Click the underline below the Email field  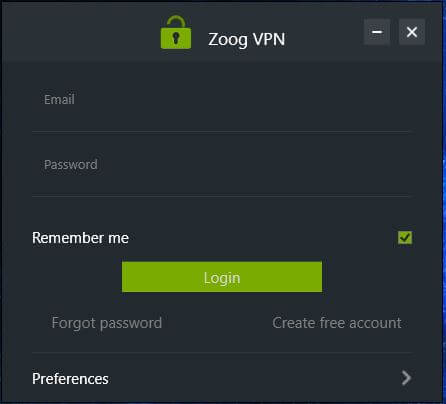click(x=221, y=132)
